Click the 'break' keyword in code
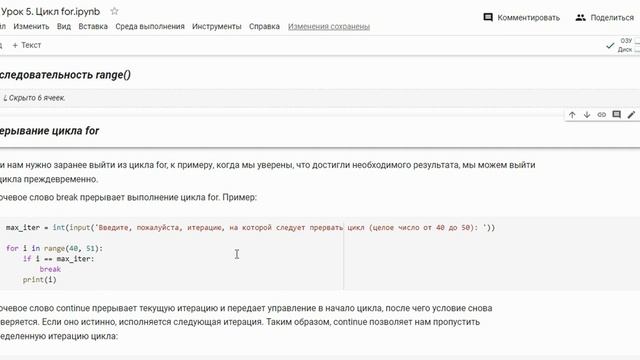This screenshot has width=640, height=360. [50, 269]
